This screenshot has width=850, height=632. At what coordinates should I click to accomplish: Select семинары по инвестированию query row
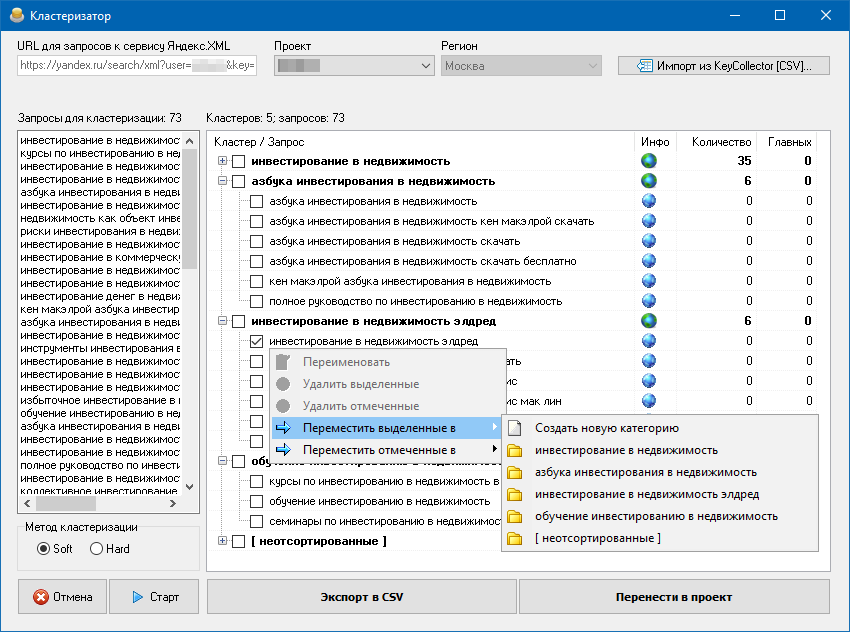click(x=384, y=521)
